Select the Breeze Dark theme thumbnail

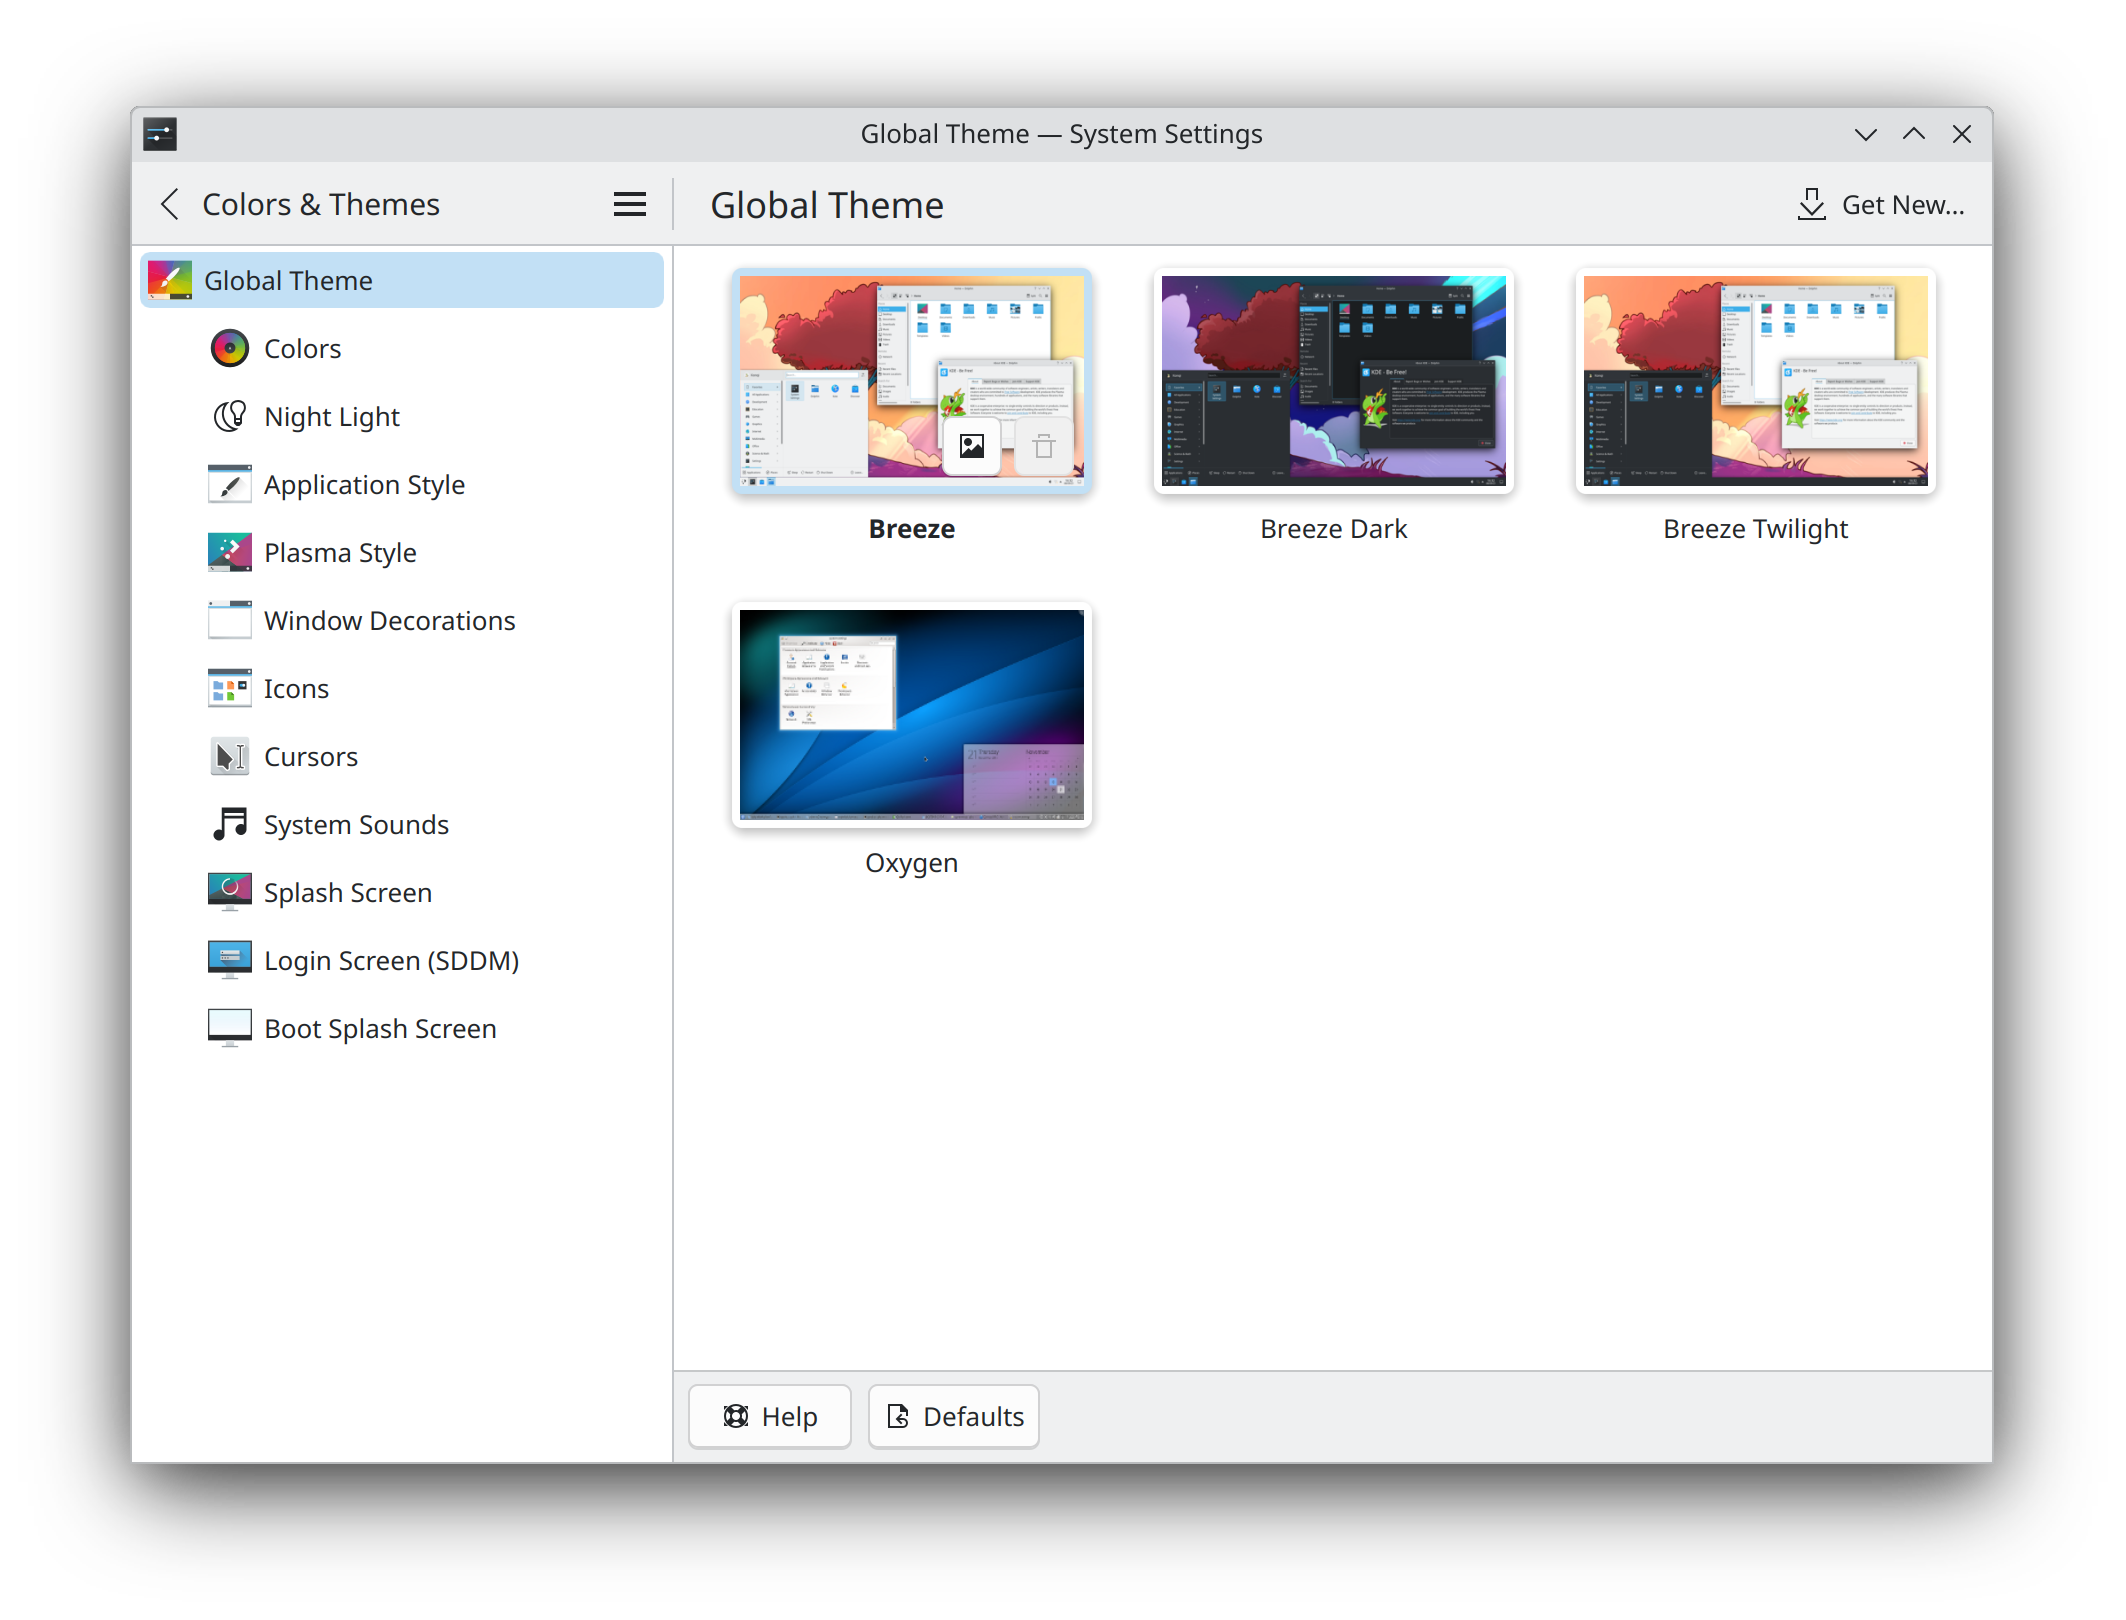(1333, 381)
